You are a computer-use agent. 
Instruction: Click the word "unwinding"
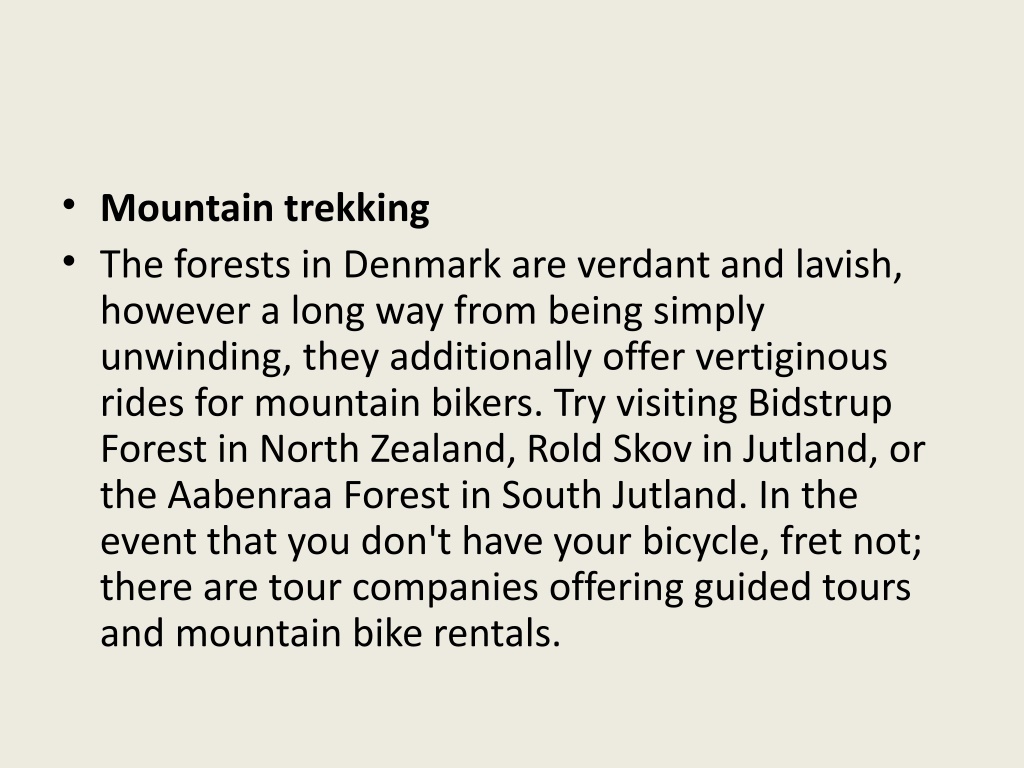click(191, 358)
